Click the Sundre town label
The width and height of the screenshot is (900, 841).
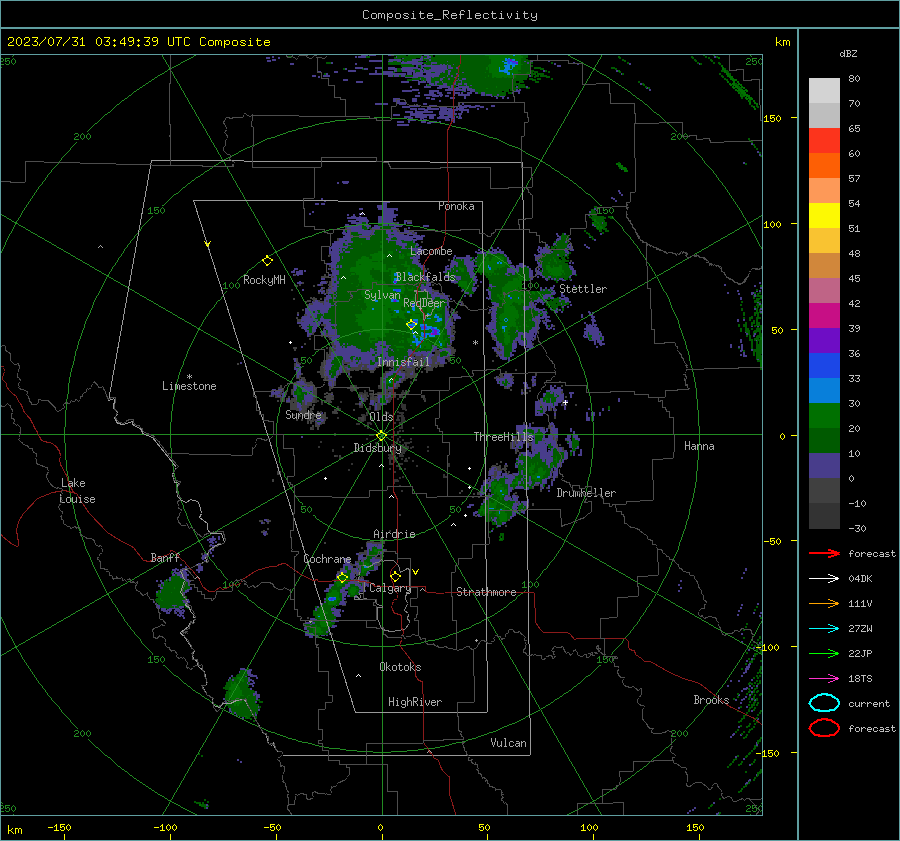point(303,415)
